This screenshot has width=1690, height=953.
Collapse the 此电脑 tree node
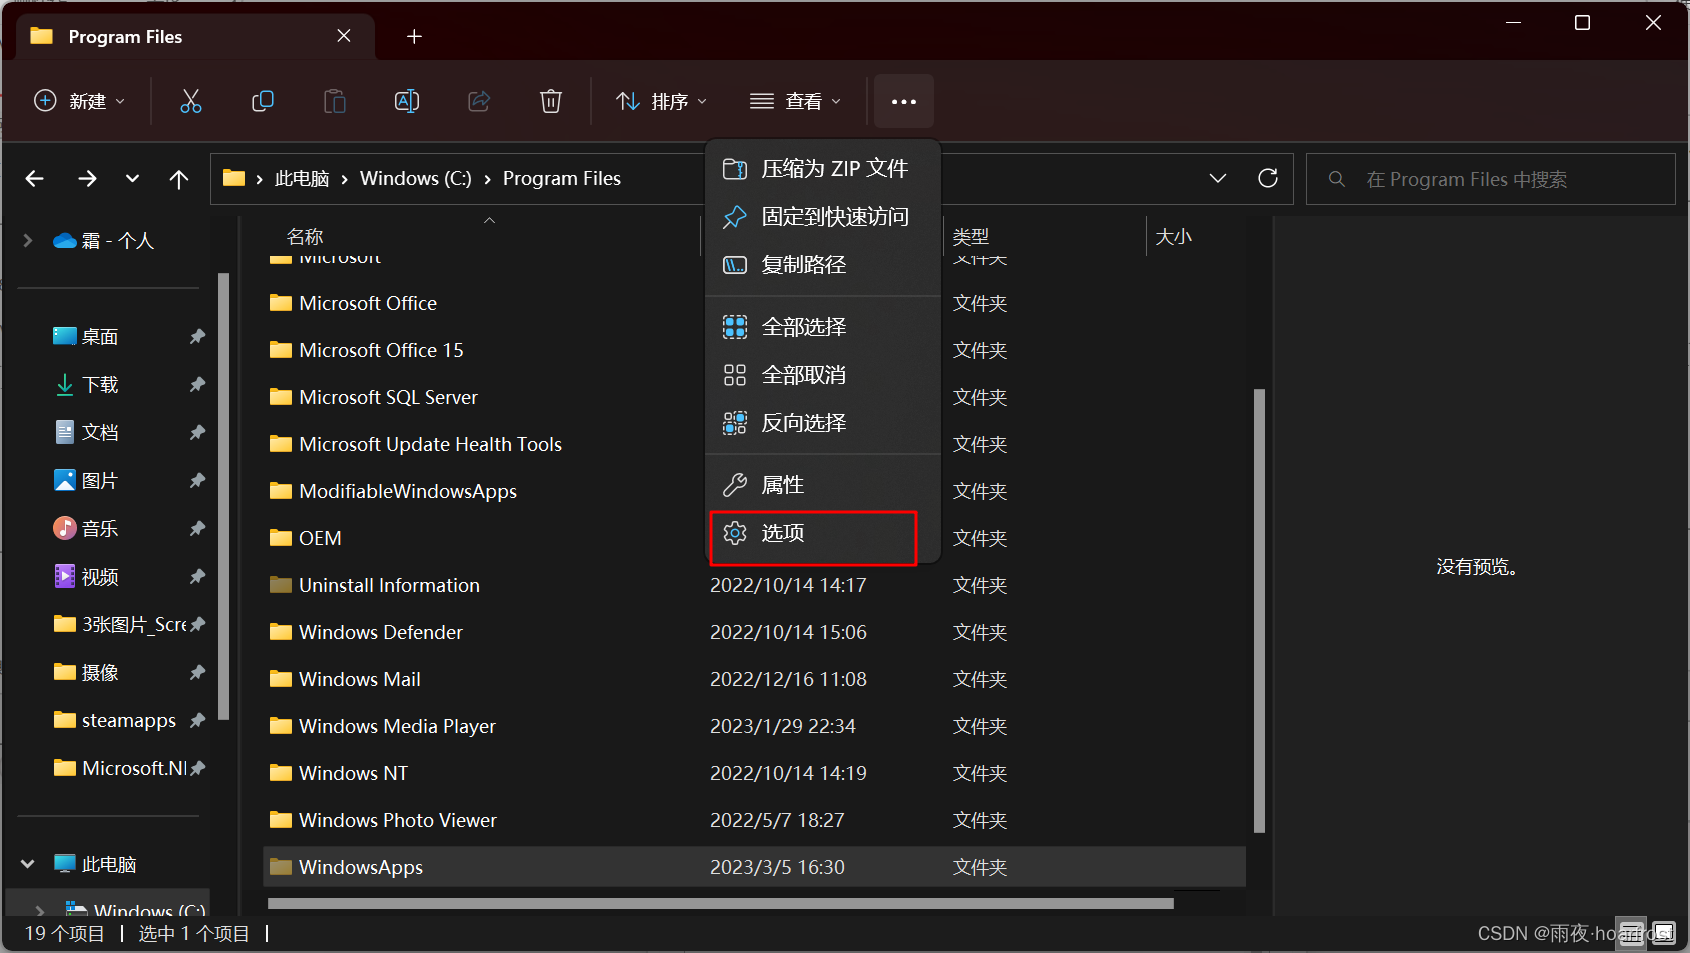click(28, 864)
